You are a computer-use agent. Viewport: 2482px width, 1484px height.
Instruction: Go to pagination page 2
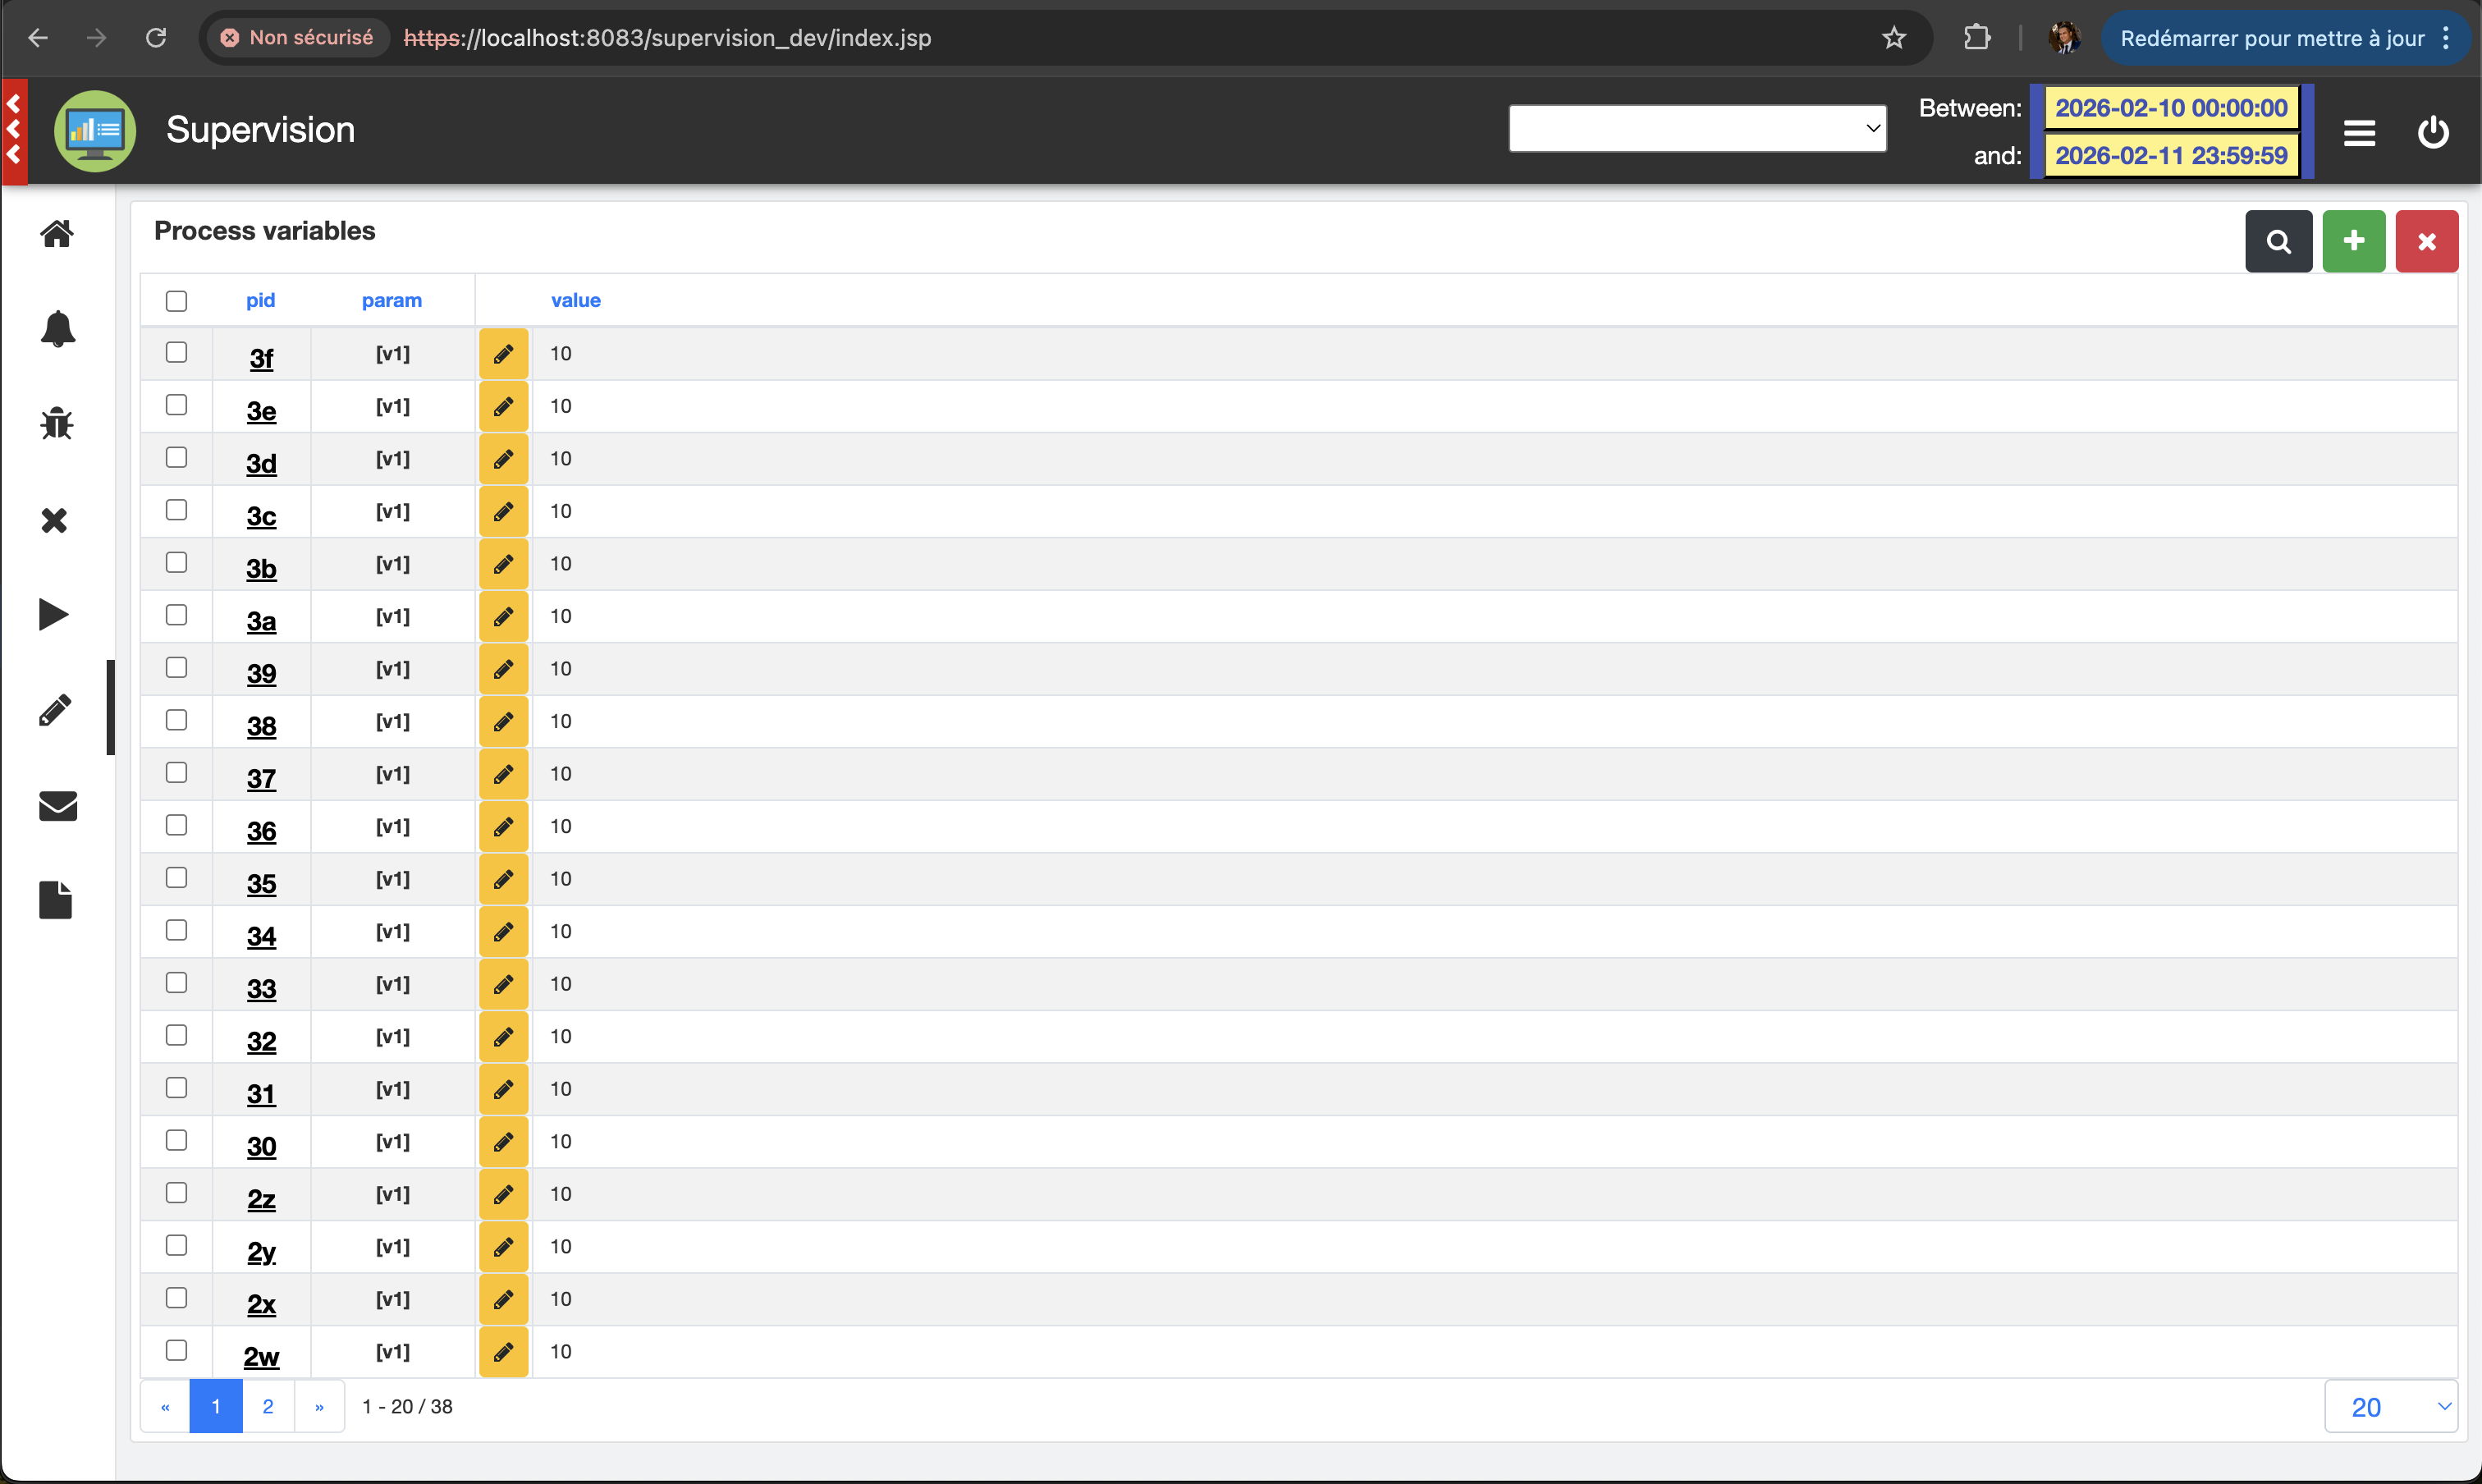coord(268,1406)
